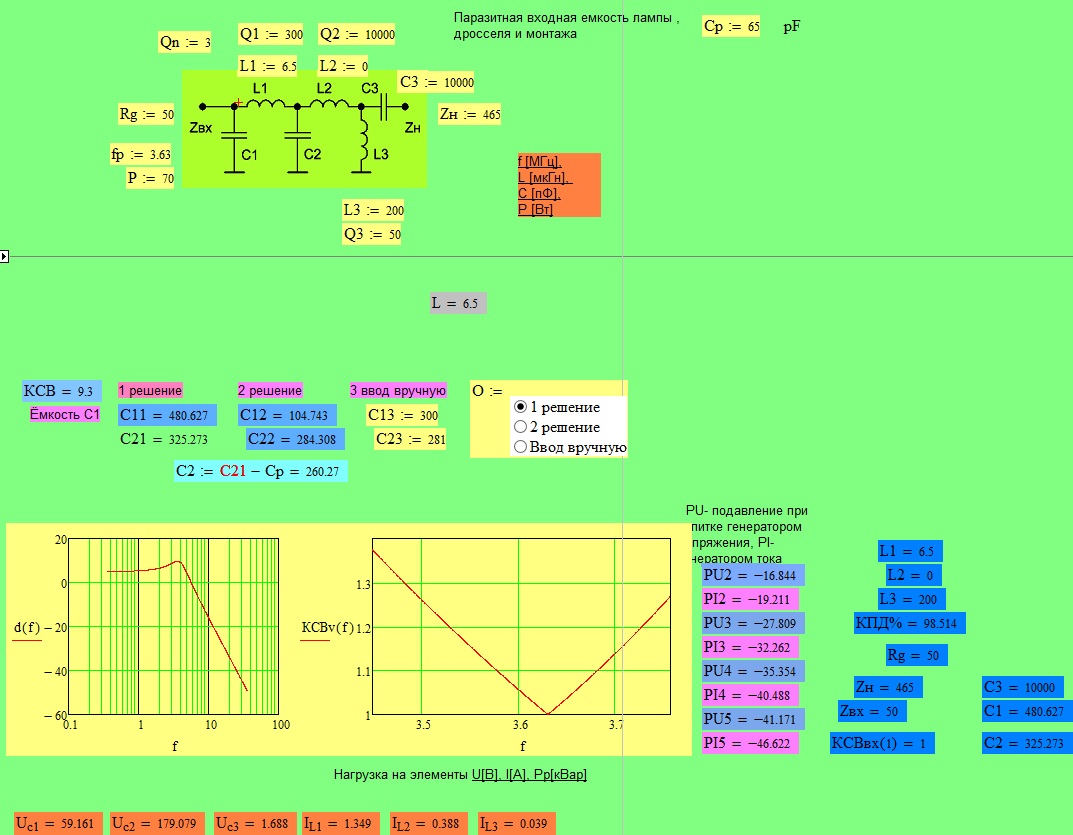
Task: Select the PU3 = −27.809 result
Action: click(753, 623)
